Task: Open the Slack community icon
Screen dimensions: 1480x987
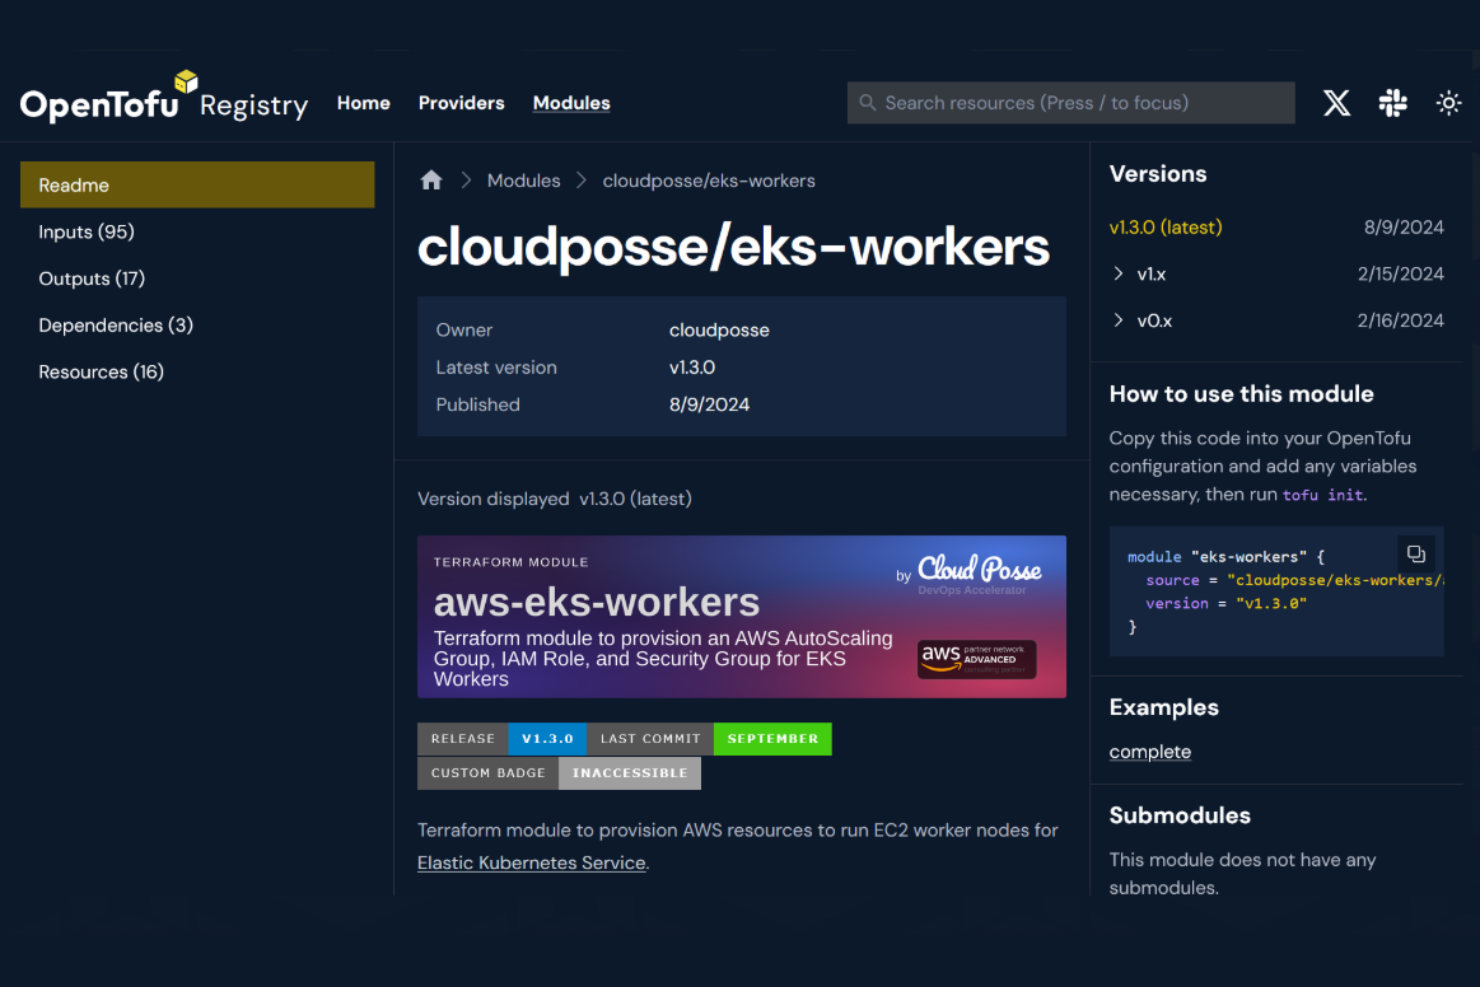Action: tap(1392, 102)
